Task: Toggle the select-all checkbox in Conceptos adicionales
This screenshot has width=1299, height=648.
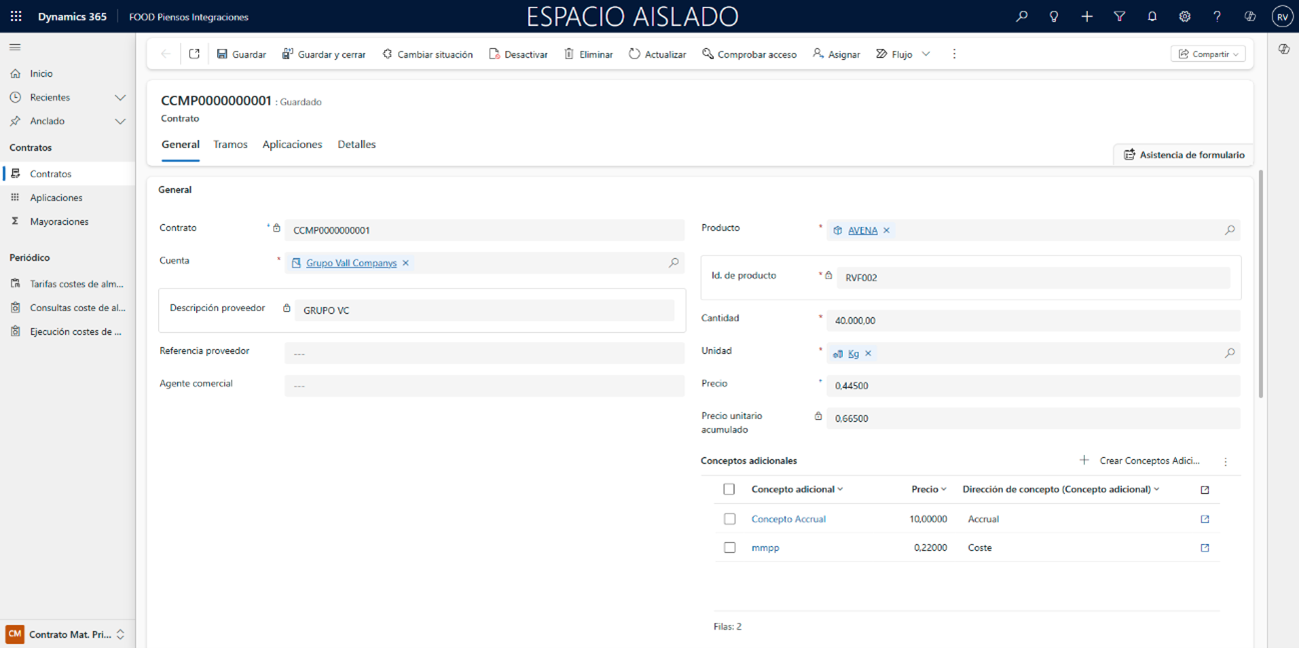Action: [x=729, y=489]
